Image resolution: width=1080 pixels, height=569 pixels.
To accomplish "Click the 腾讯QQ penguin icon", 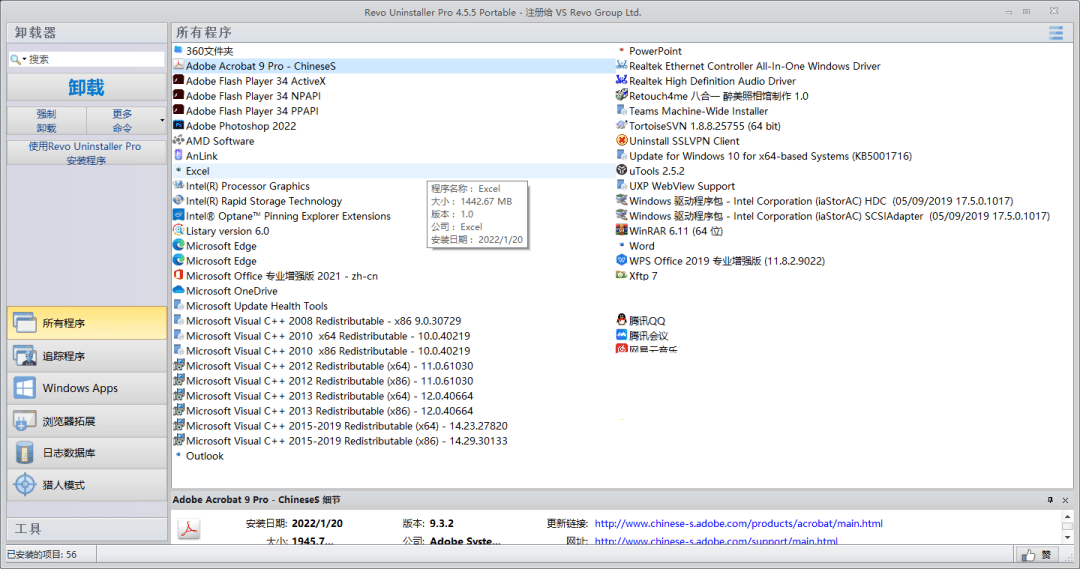I will (621, 320).
